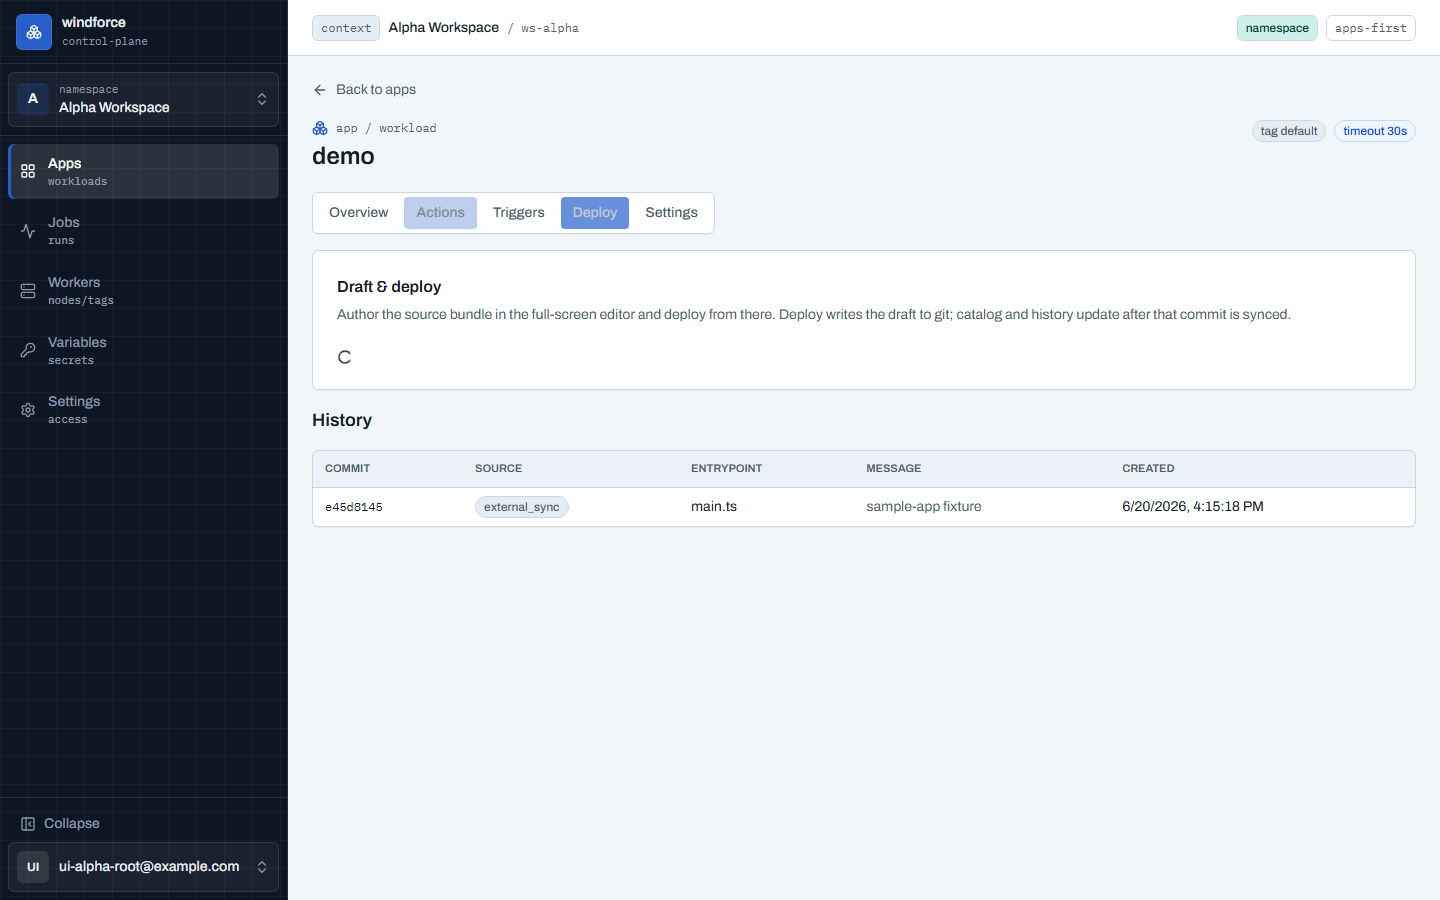
Task: Open Jobs runs from the sidebar
Action: [143, 231]
